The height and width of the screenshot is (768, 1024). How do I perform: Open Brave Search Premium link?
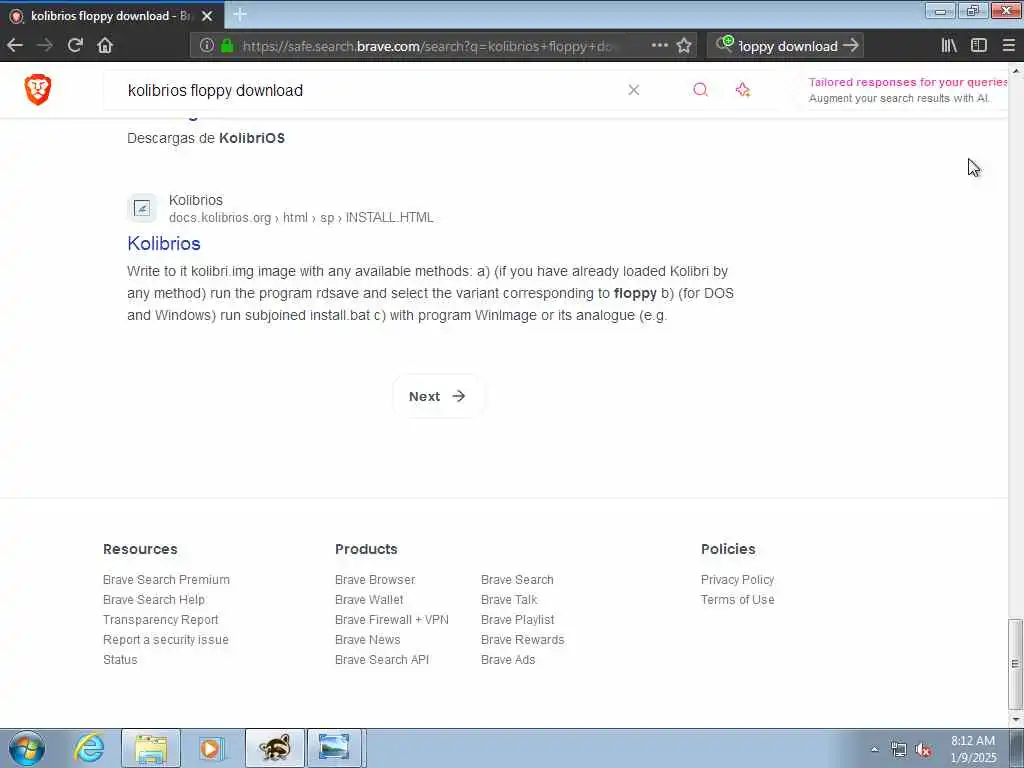tap(166, 580)
